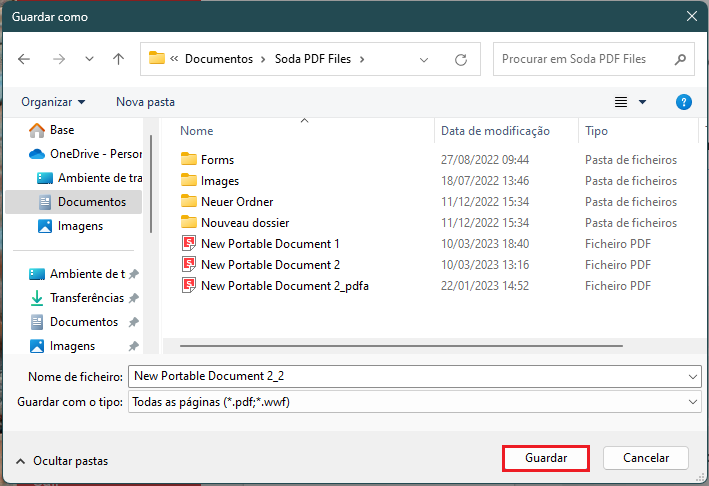The image size is (709, 486).
Task: Select OneDrive cloud icon in sidebar
Action: point(37,154)
